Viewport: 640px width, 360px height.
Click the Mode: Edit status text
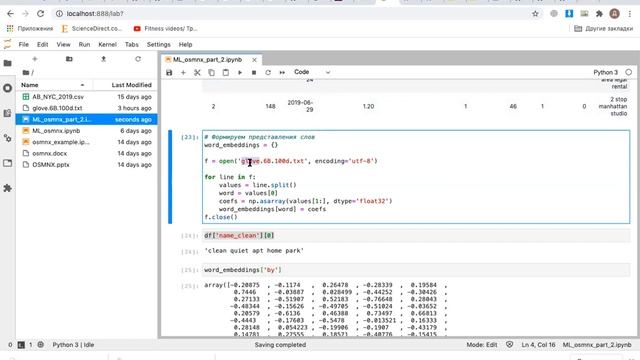482,344
